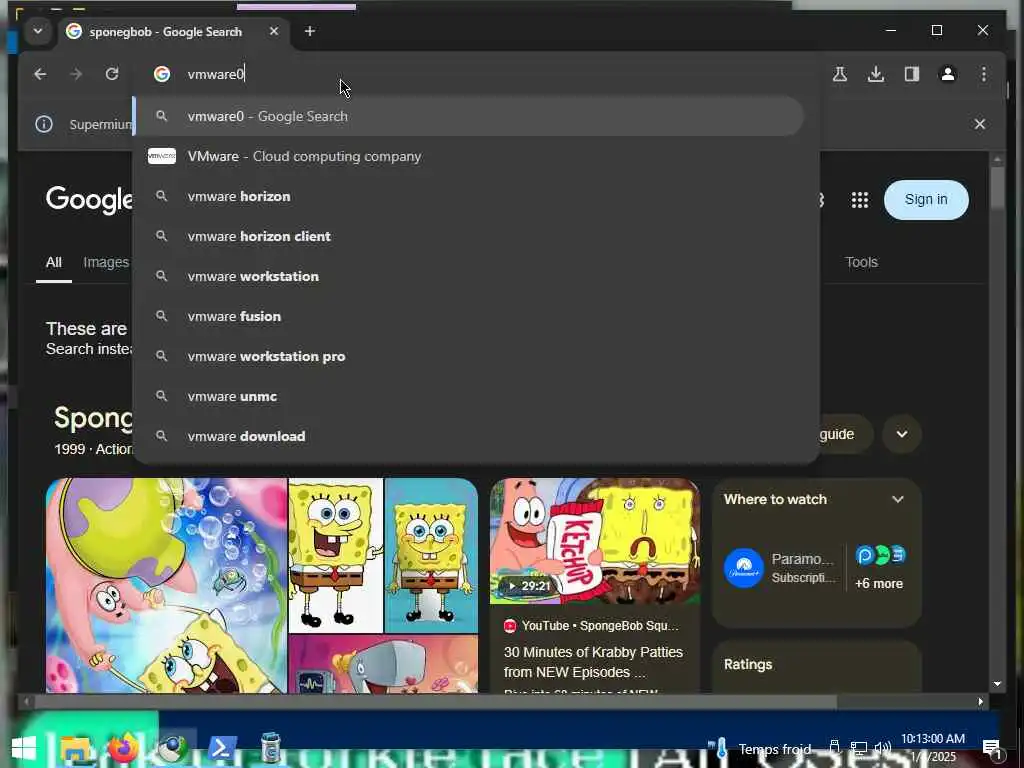Open the notification center icon
The width and height of the screenshot is (1024, 768).
click(991, 748)
